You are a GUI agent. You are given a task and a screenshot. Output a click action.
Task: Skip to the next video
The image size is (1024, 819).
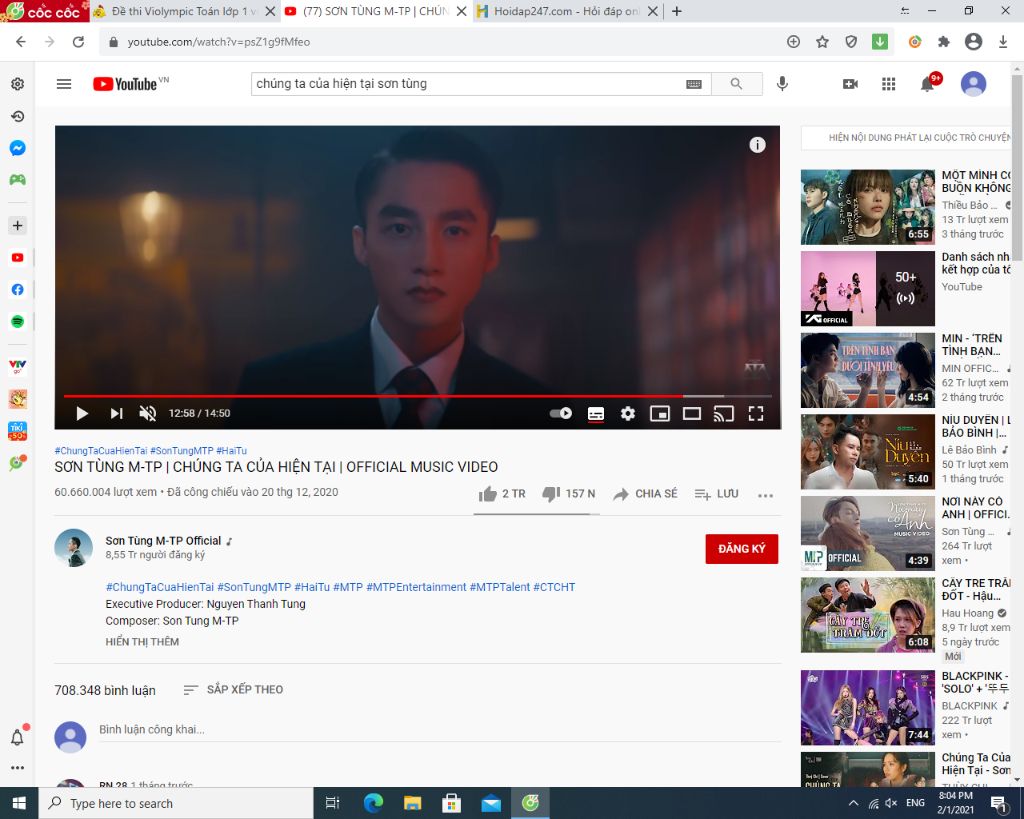[116, 413]
